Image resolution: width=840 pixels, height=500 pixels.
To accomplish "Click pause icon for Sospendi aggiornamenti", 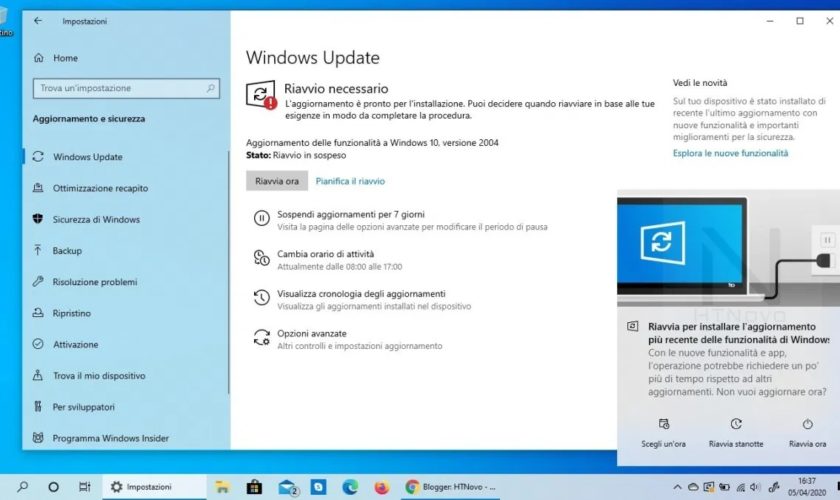I will tap(261, 218).
